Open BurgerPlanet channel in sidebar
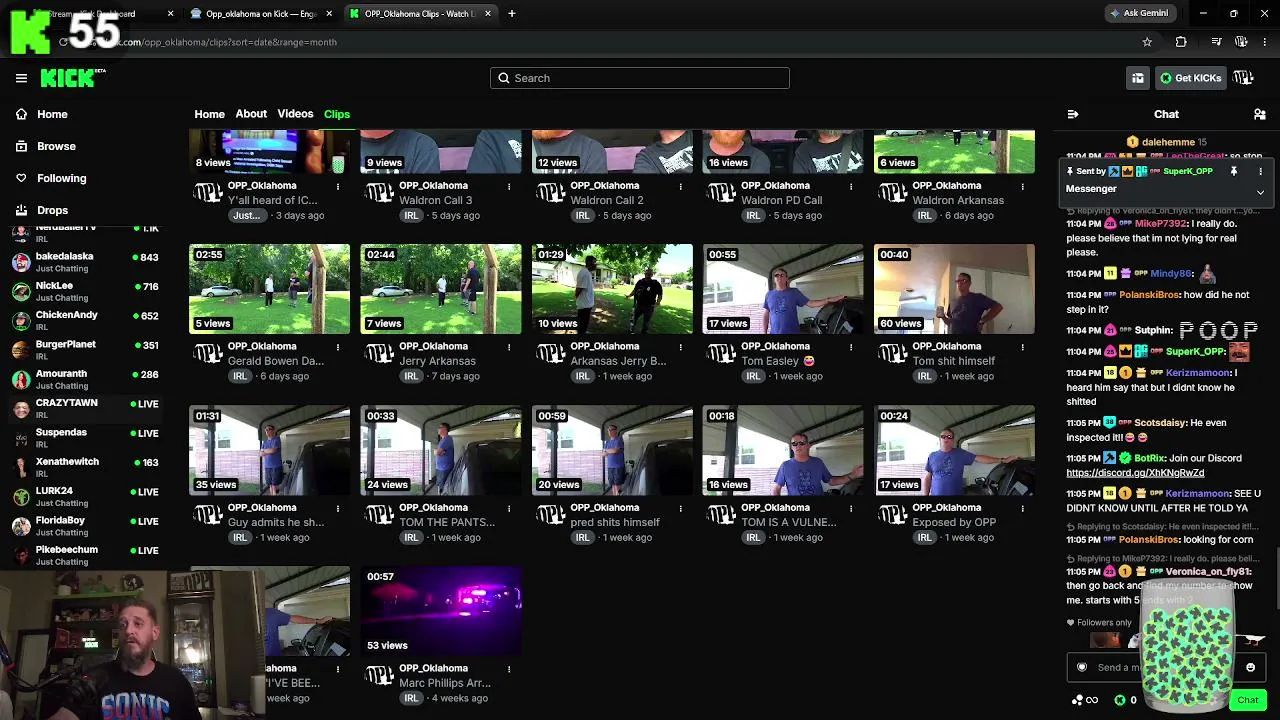 [86, 350]
